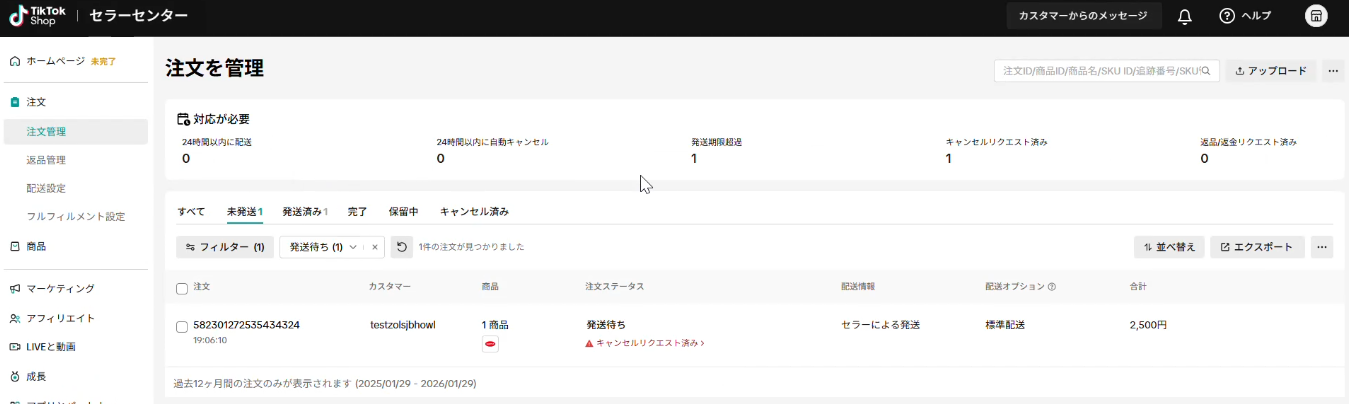Click the 未完了 badge next to ホームページ

pos(104,61)
